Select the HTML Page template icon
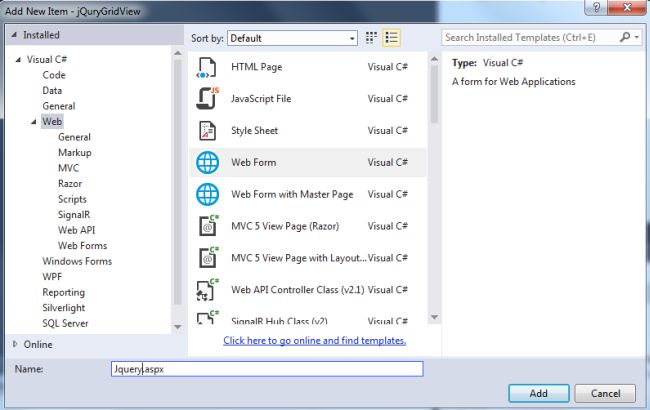 tap(206, 67)
